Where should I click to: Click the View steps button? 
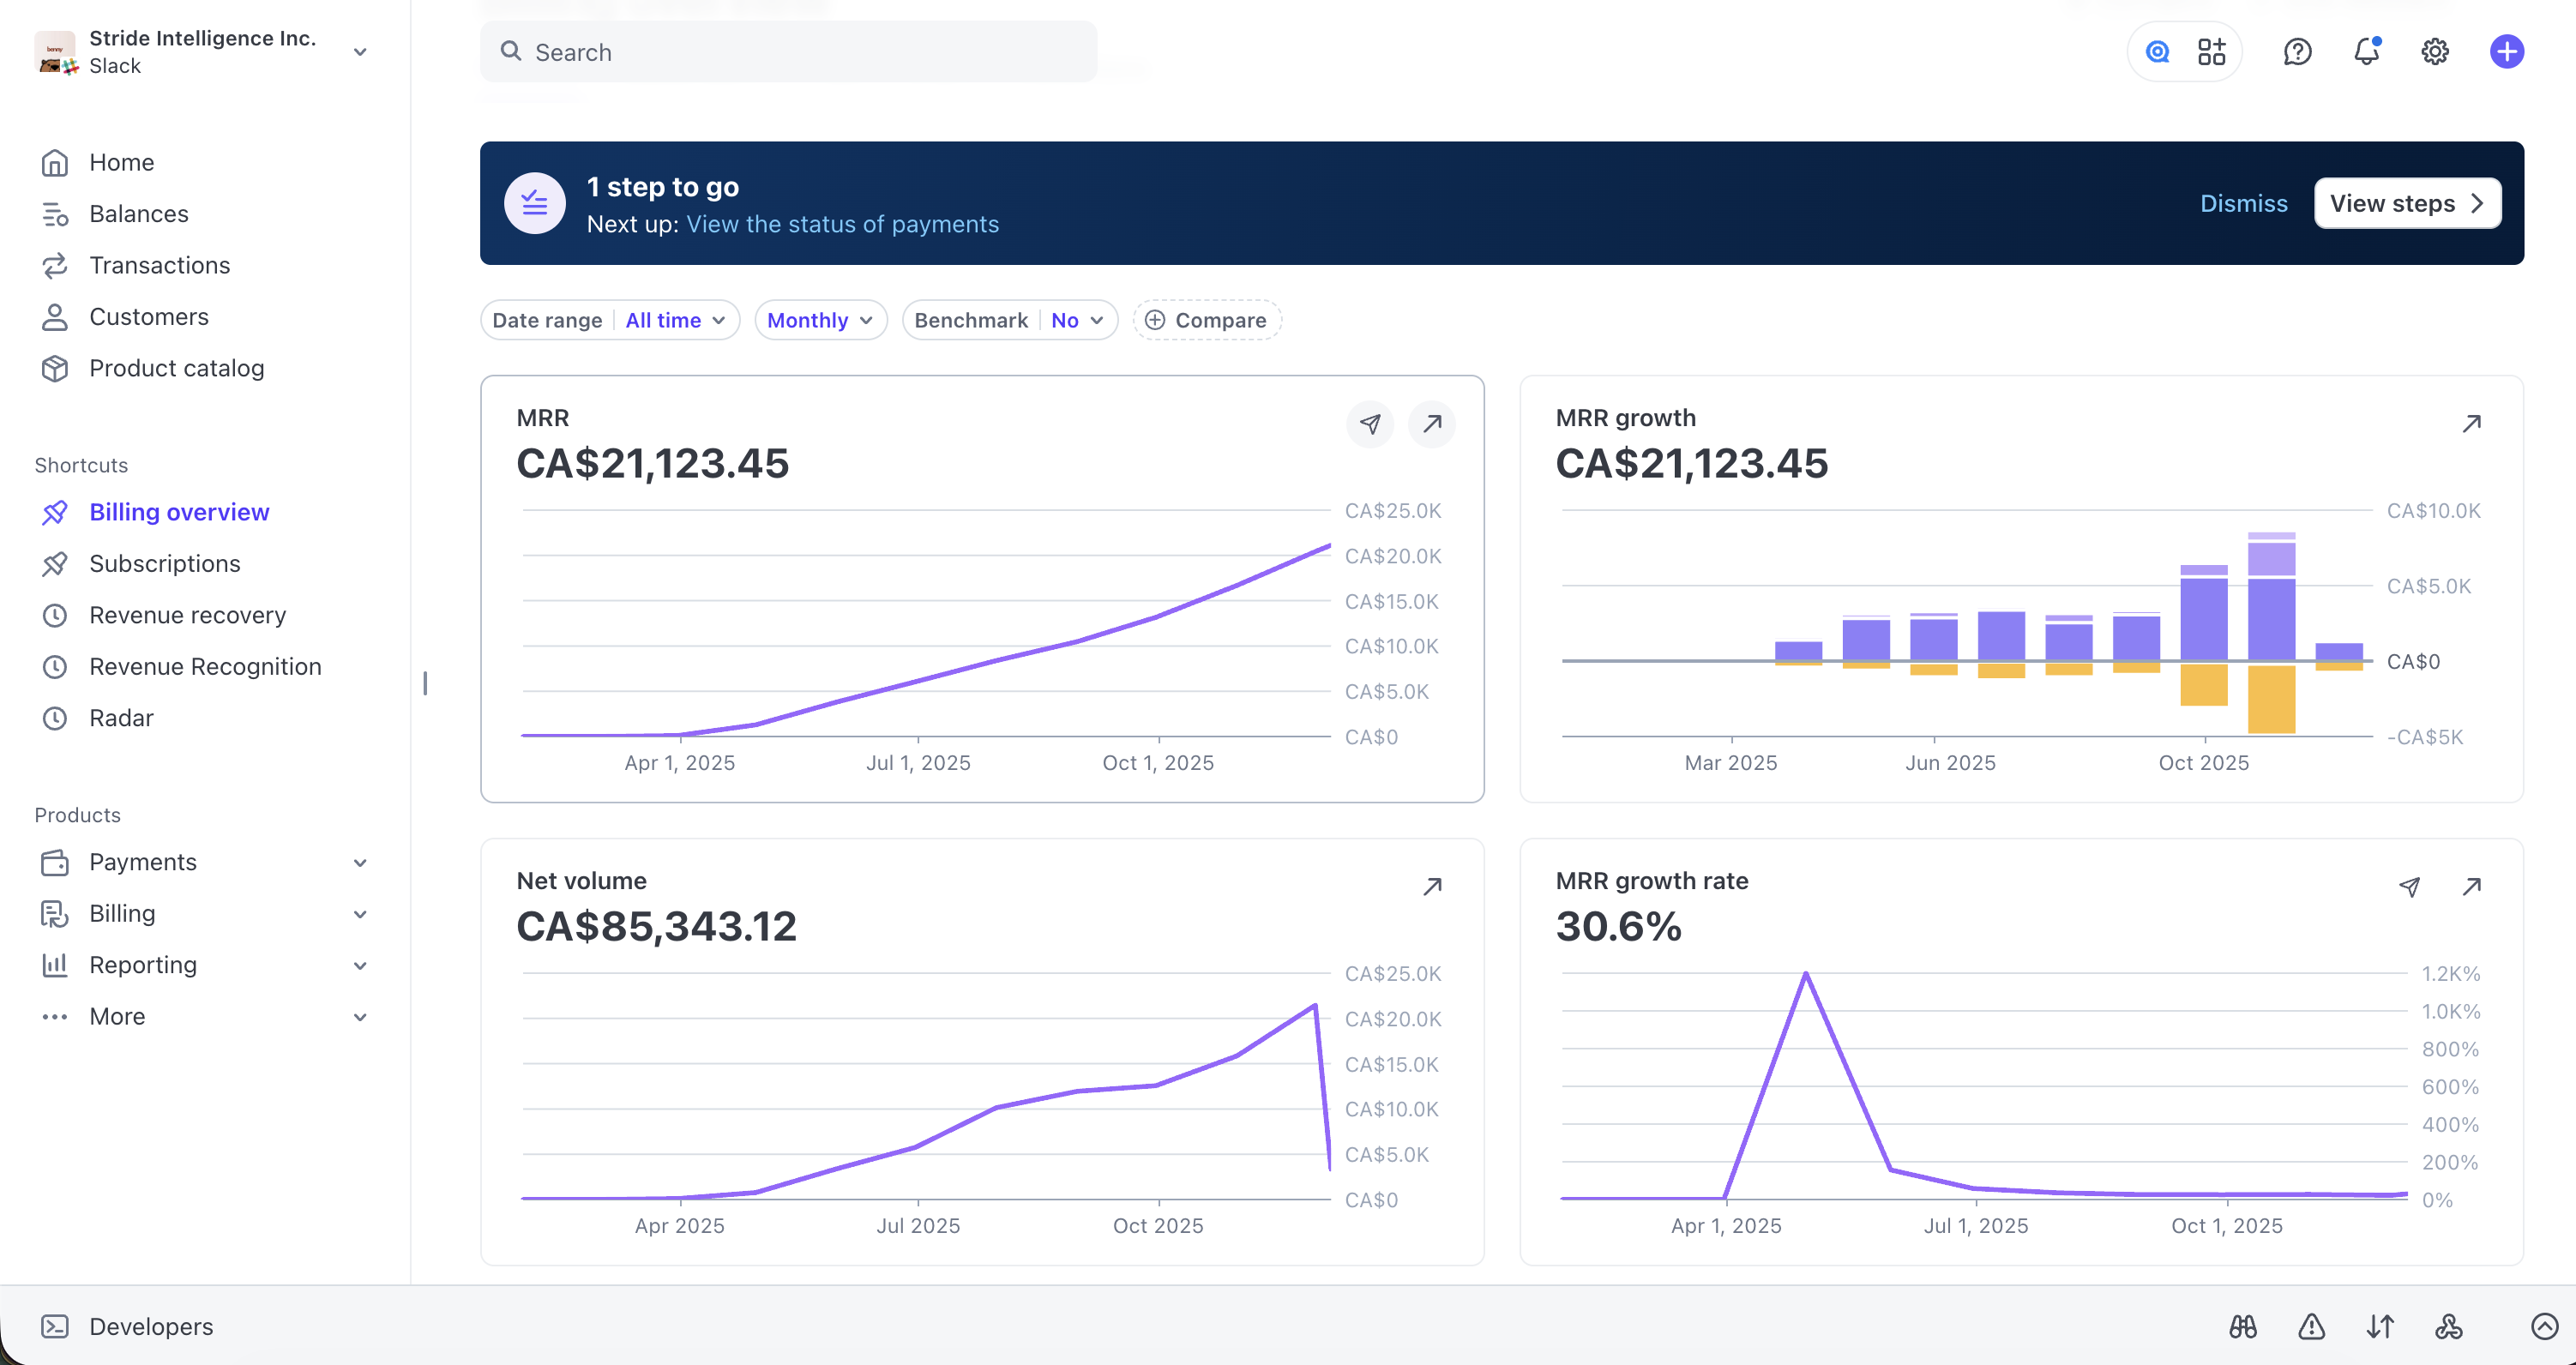2407,204
